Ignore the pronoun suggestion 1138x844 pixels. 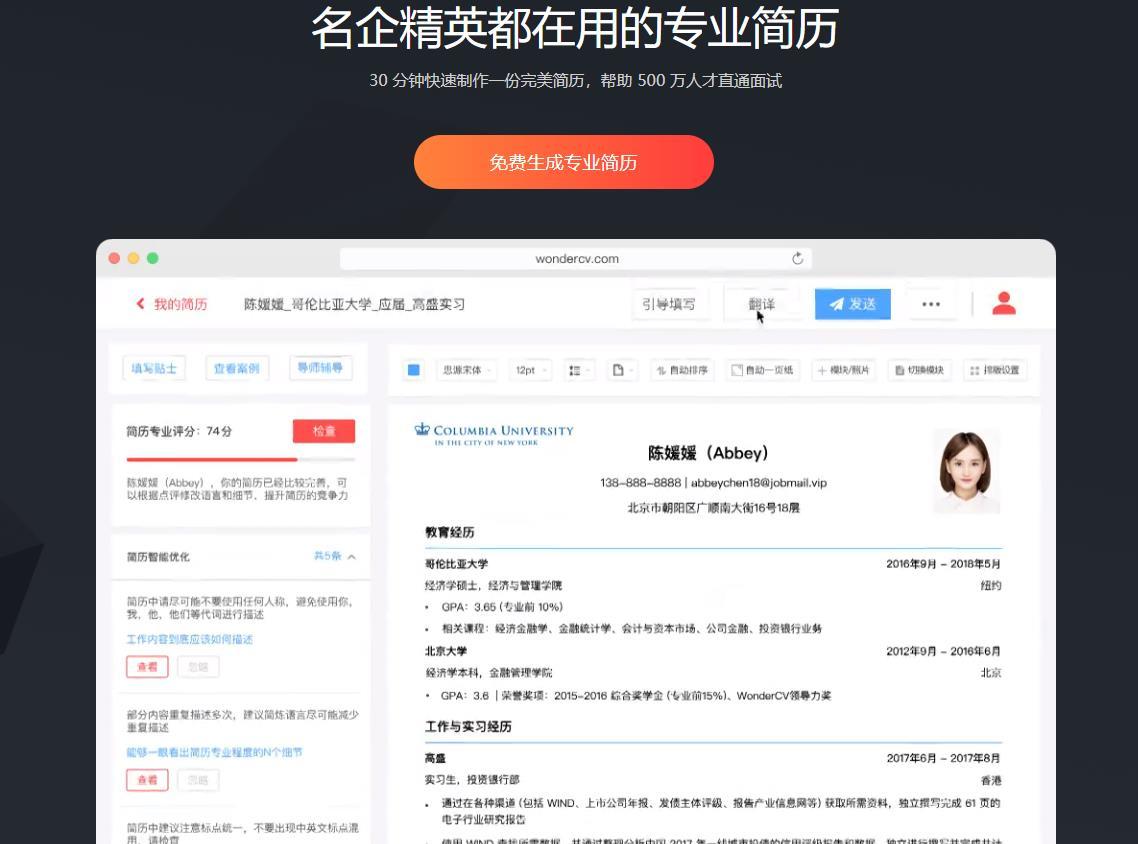[198, 667]
